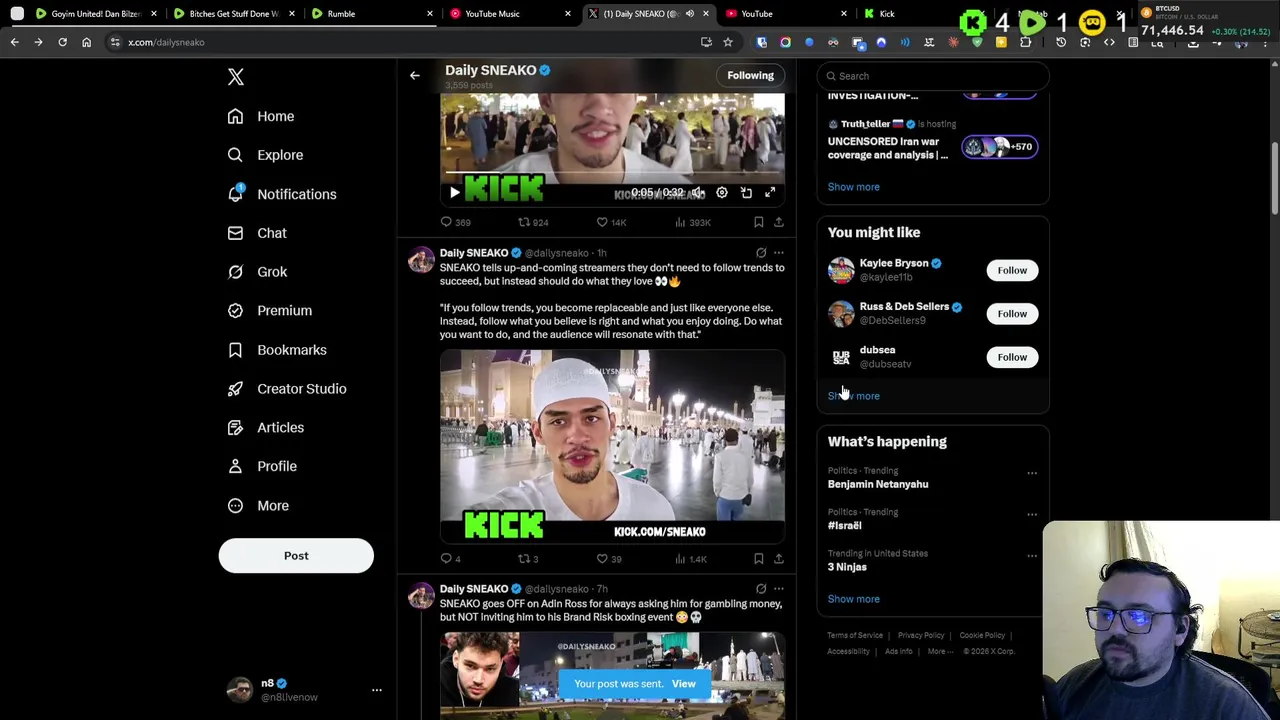Open picture-in-picture on first video
The image size is (1280, 720).
746,193
